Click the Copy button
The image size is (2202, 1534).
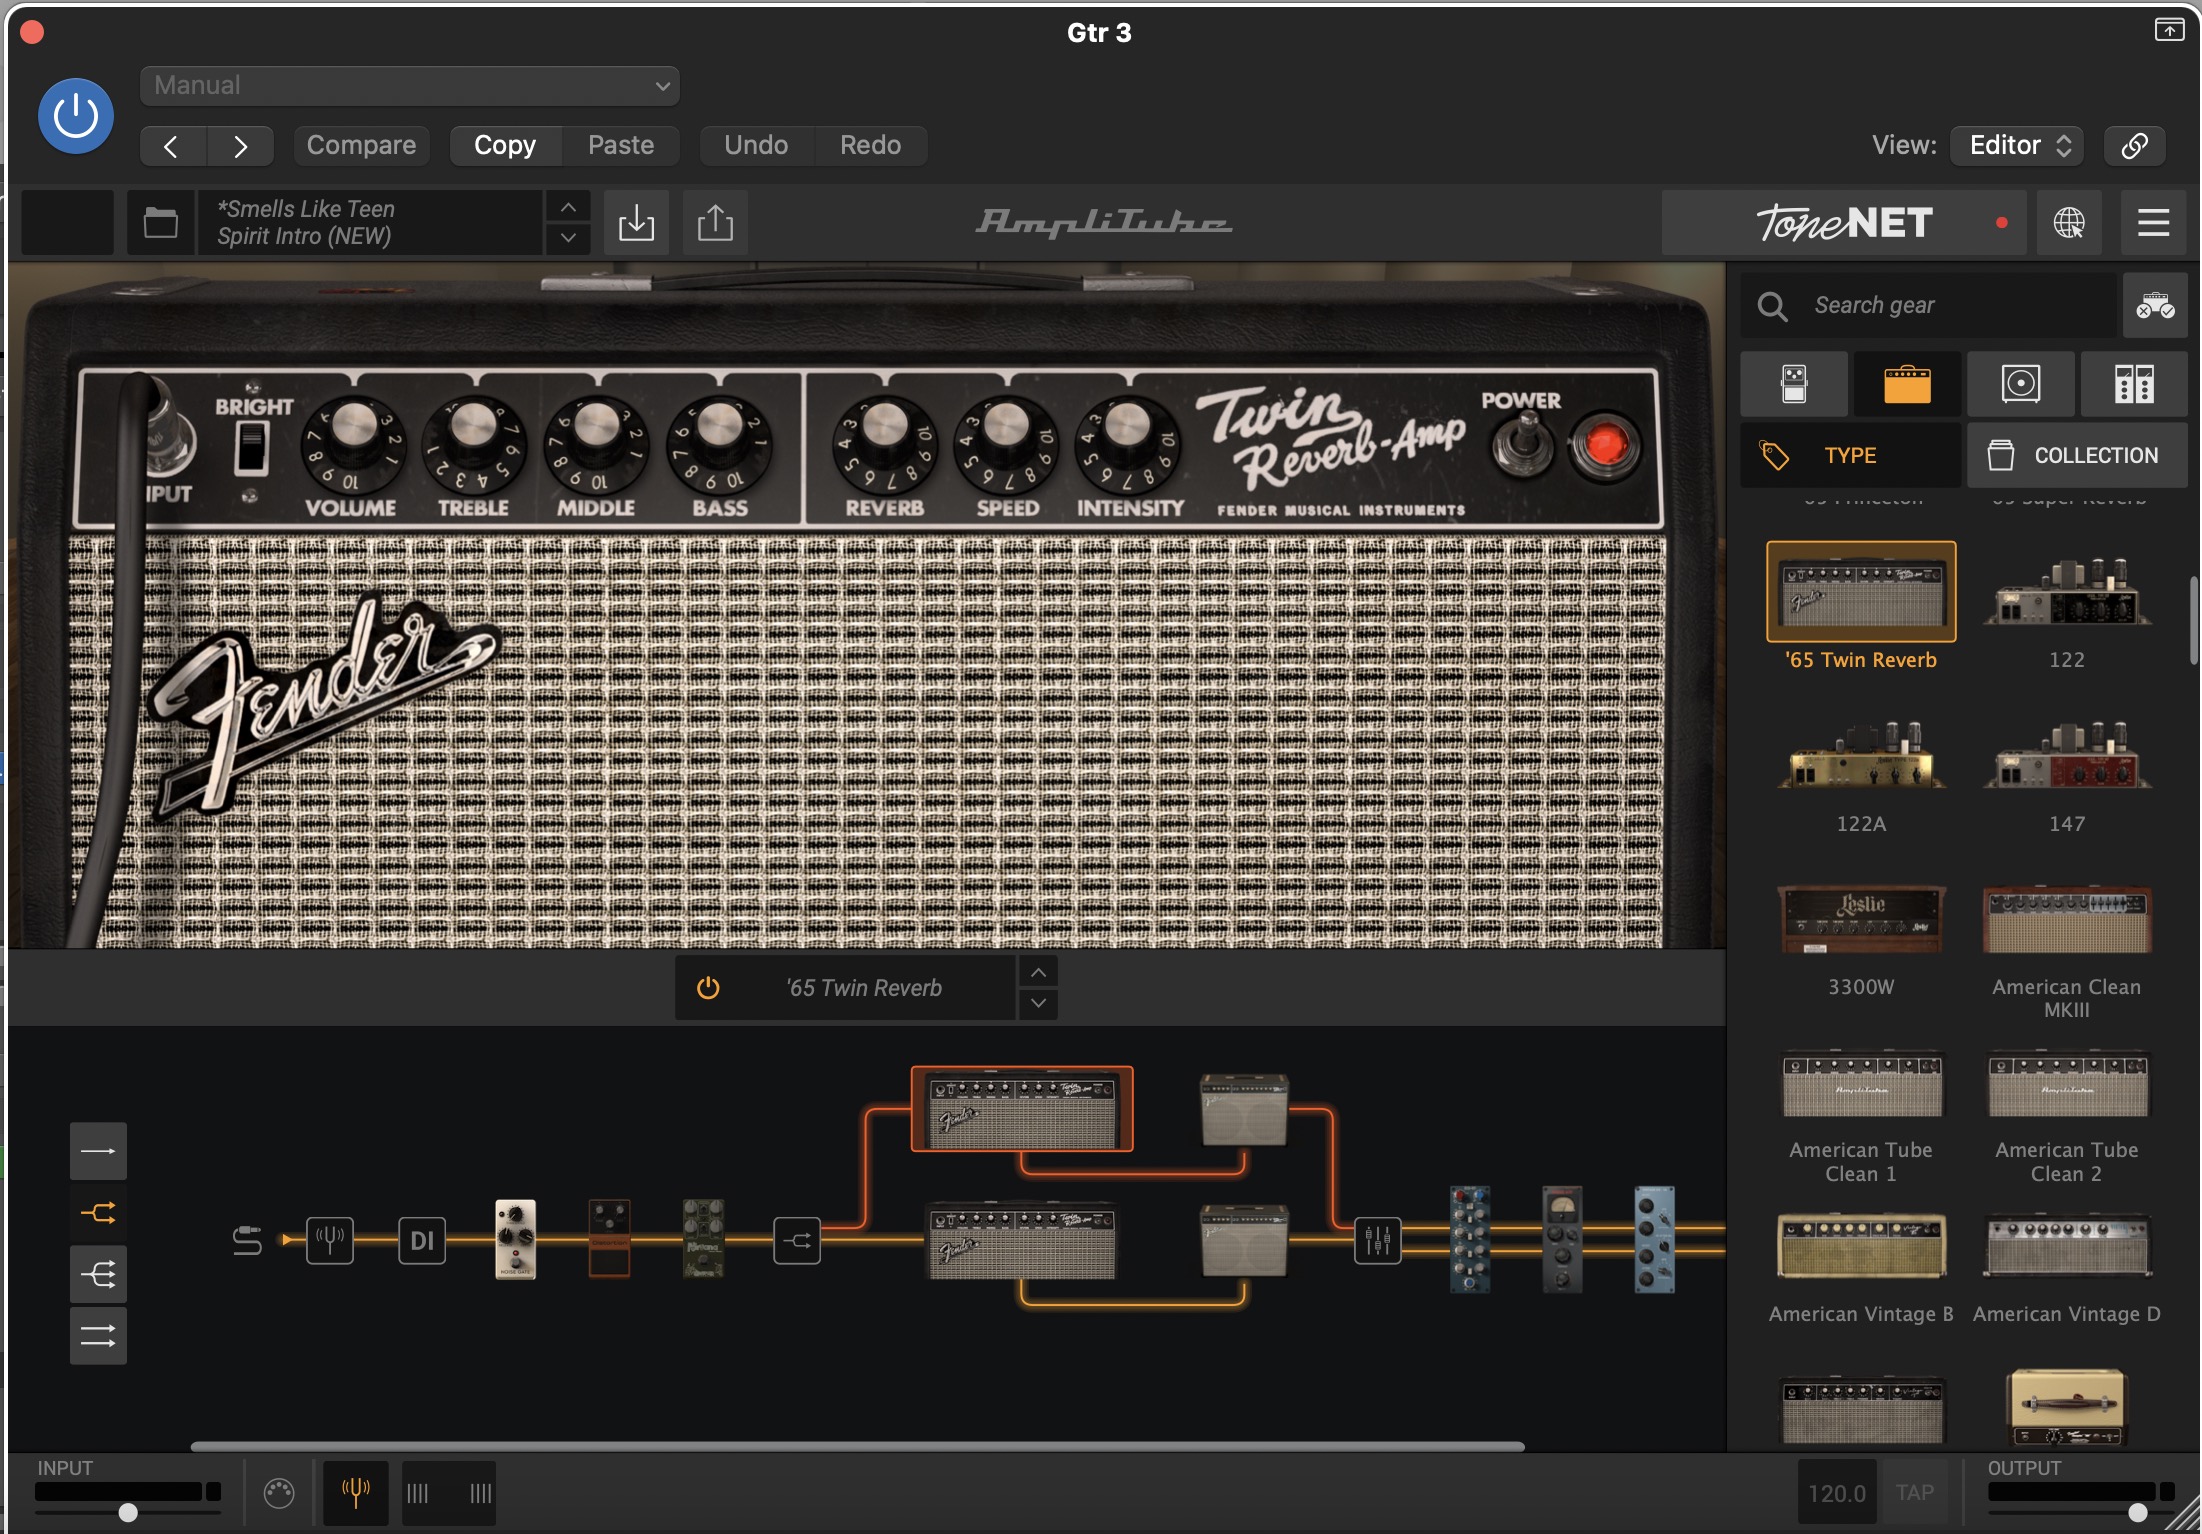(505, 146)
